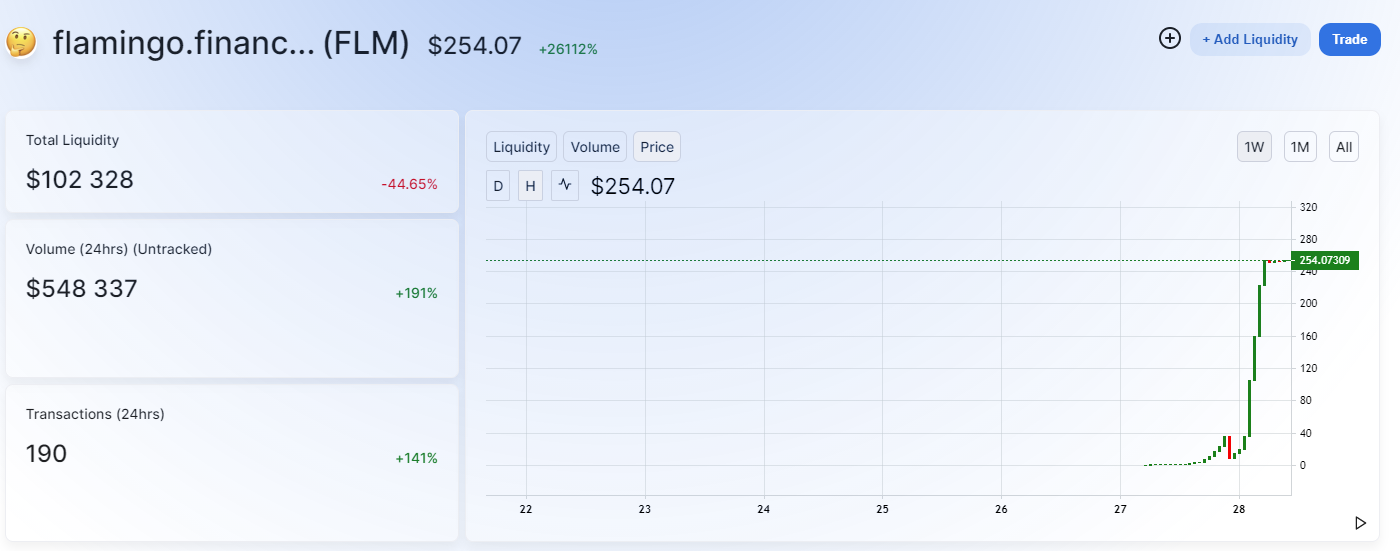This screenshot has height=551, width=1400.
Task: Click the +191% volume change
Action: pyautogui.click(x=416, y=293)
